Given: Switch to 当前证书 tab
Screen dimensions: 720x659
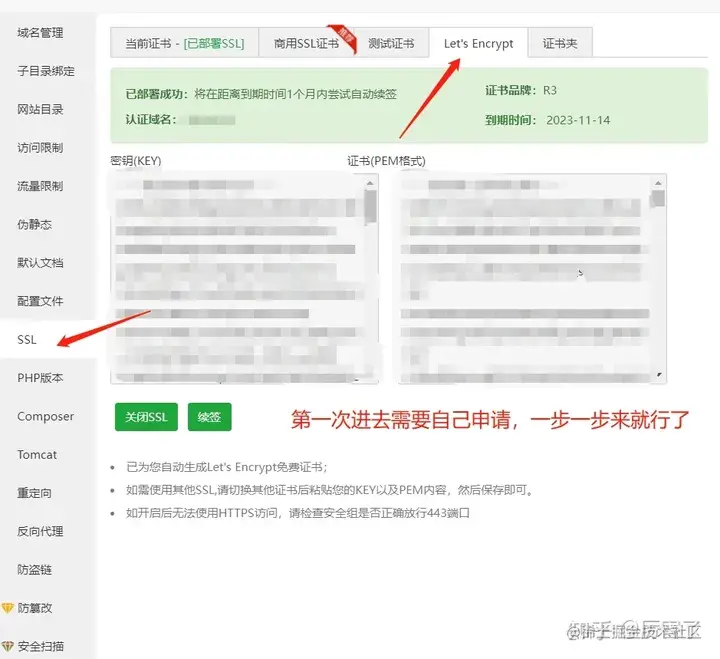Looking at the screenshot, I should [185, 43].
